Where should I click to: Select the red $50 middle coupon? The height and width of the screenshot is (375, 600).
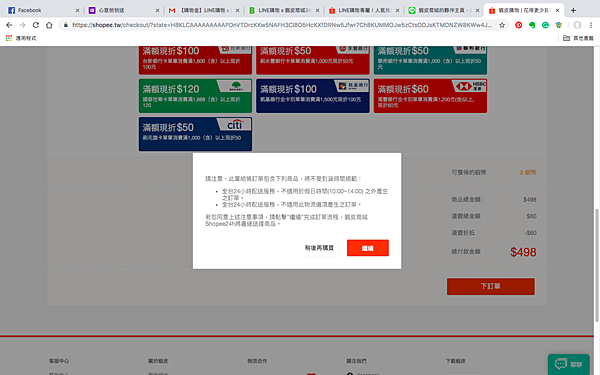point(313,60)
